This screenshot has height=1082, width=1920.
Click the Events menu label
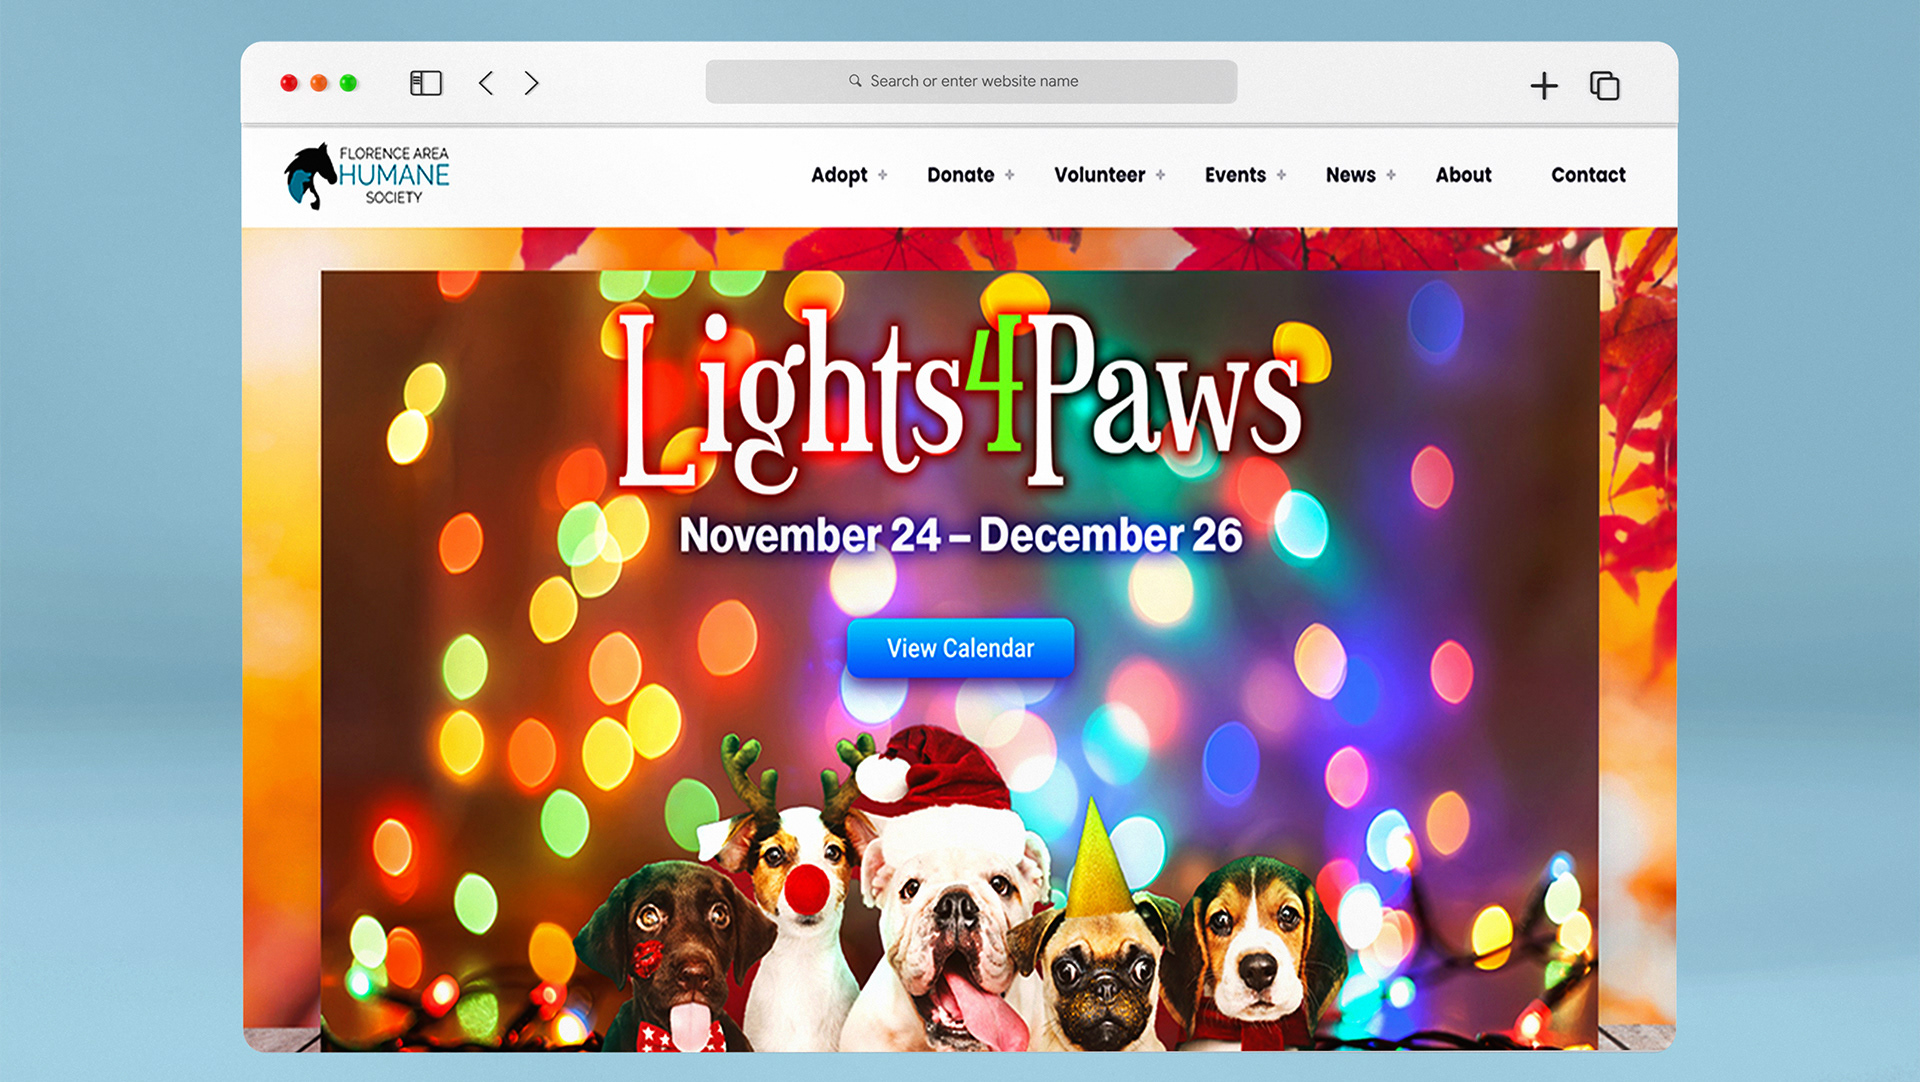[x=1235, y=175]
